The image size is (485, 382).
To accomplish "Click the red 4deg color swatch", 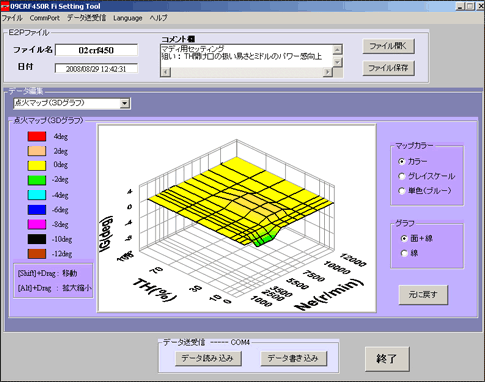I will coord(37,136).
